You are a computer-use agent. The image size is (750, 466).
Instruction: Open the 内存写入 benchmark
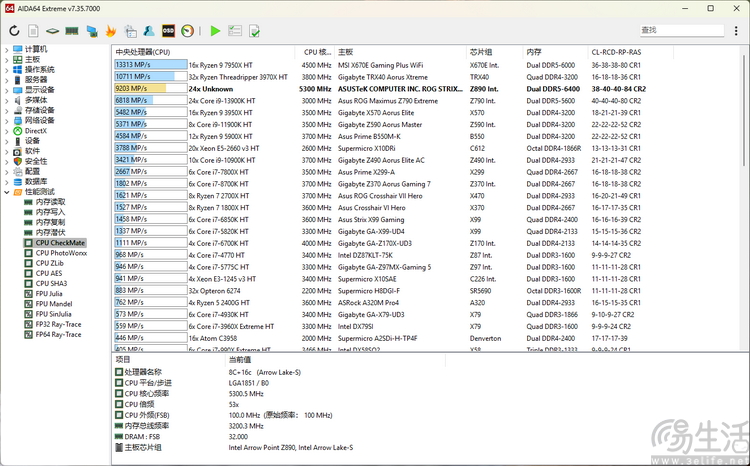[x=50, y=212]
